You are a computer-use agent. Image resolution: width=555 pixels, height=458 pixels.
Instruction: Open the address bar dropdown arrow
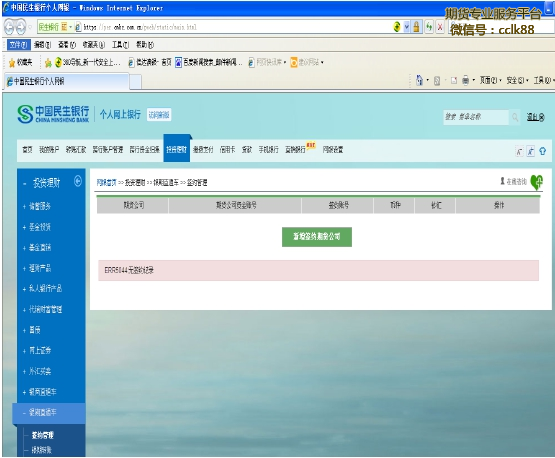(407, 27)
